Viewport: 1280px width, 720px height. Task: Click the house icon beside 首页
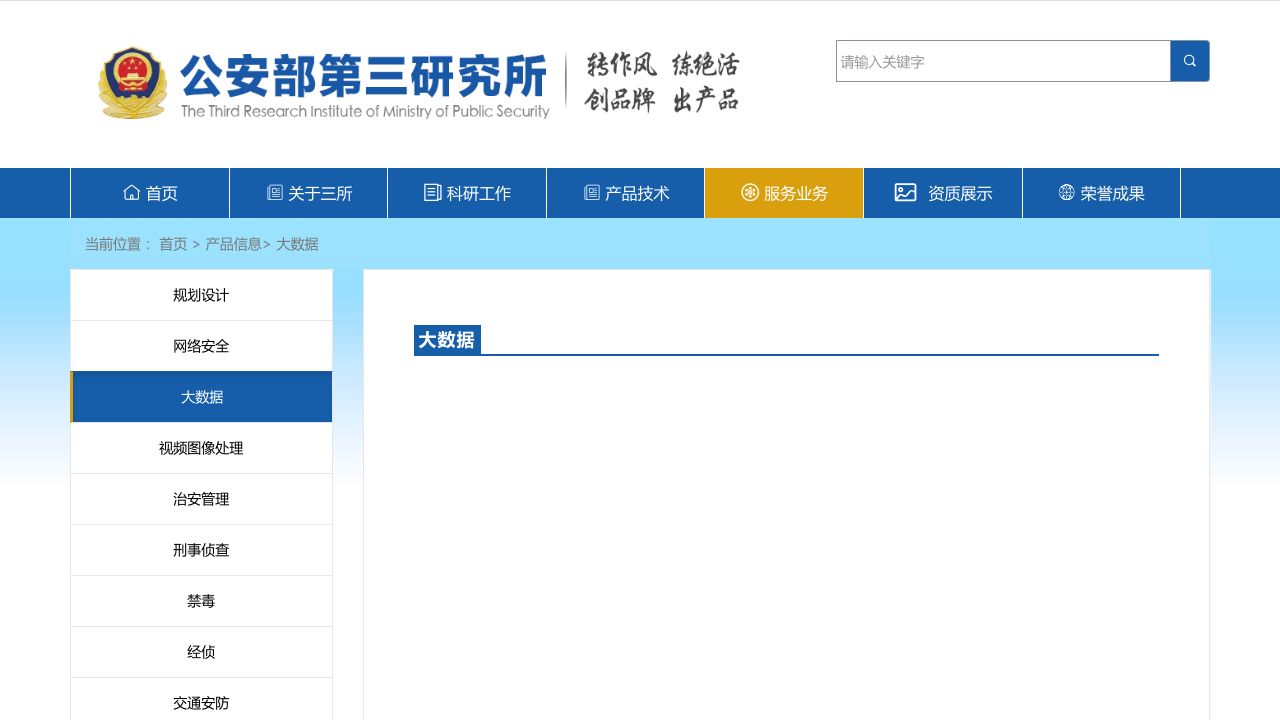point(131,193)
